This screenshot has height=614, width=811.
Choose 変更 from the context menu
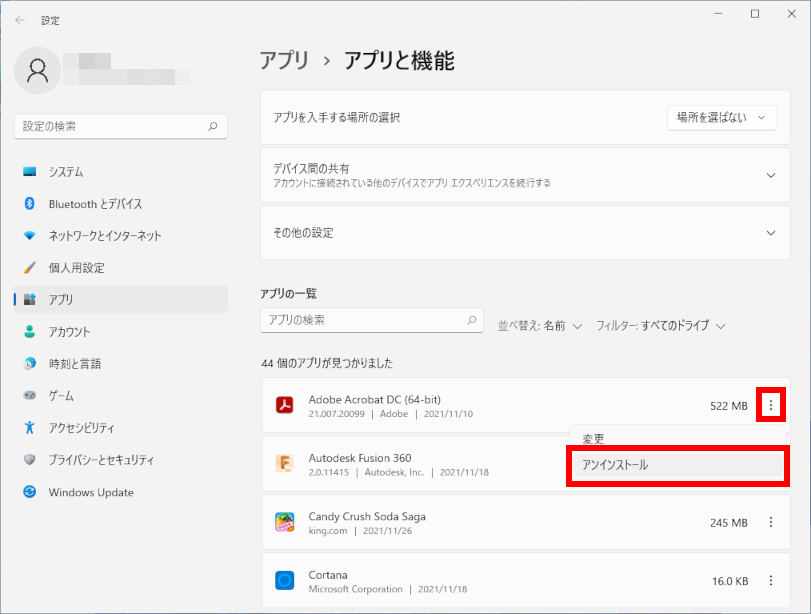pyautogui.click(x=594, y=438)
